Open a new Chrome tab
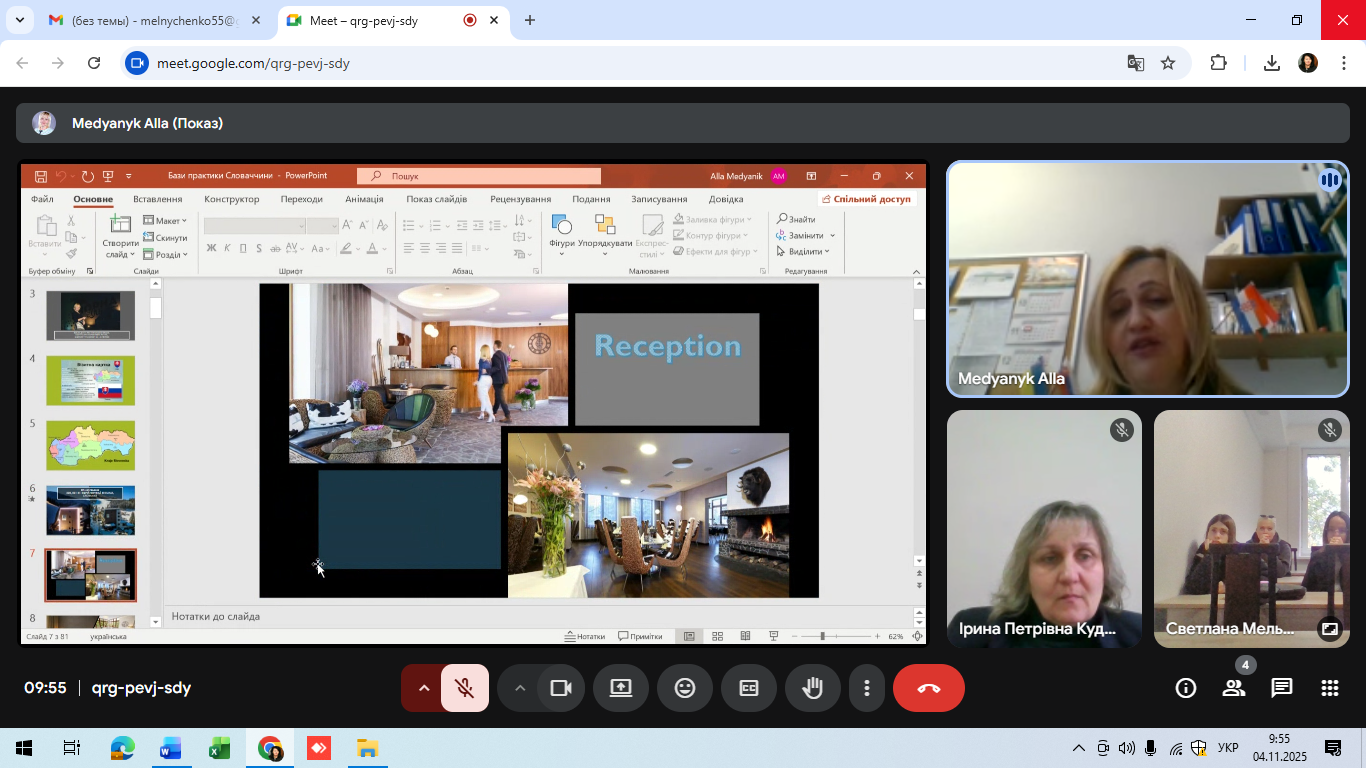1366x768 pixels. [x=530, y=20]
